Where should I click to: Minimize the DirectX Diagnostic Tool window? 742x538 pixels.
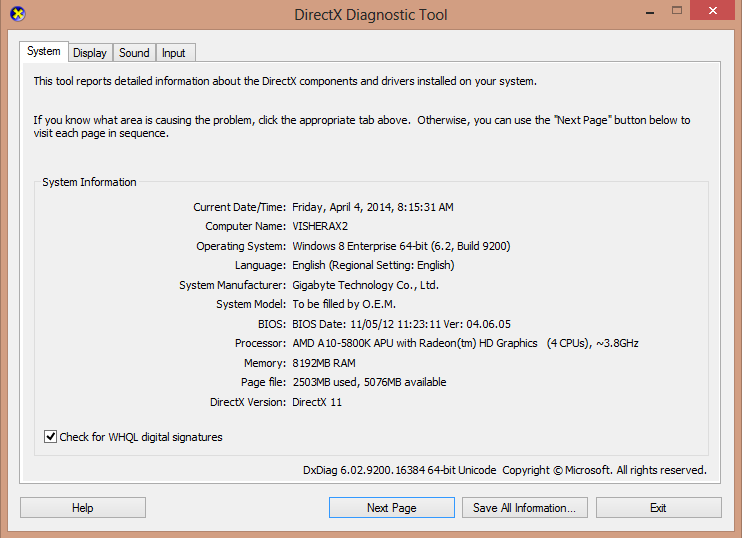[650, 11]
